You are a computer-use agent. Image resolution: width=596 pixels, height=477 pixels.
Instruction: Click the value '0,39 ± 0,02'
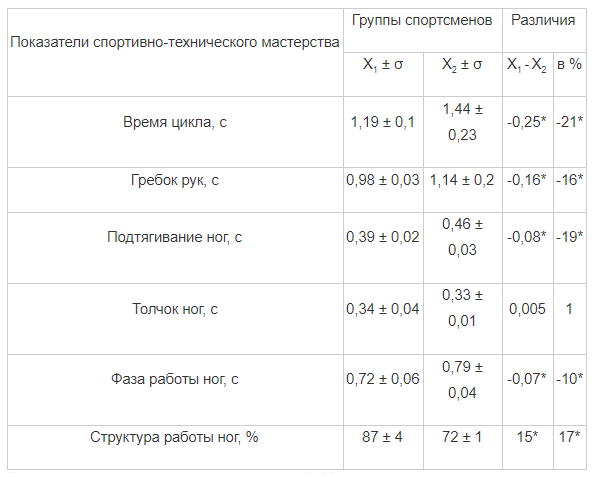tap(383, 237)
